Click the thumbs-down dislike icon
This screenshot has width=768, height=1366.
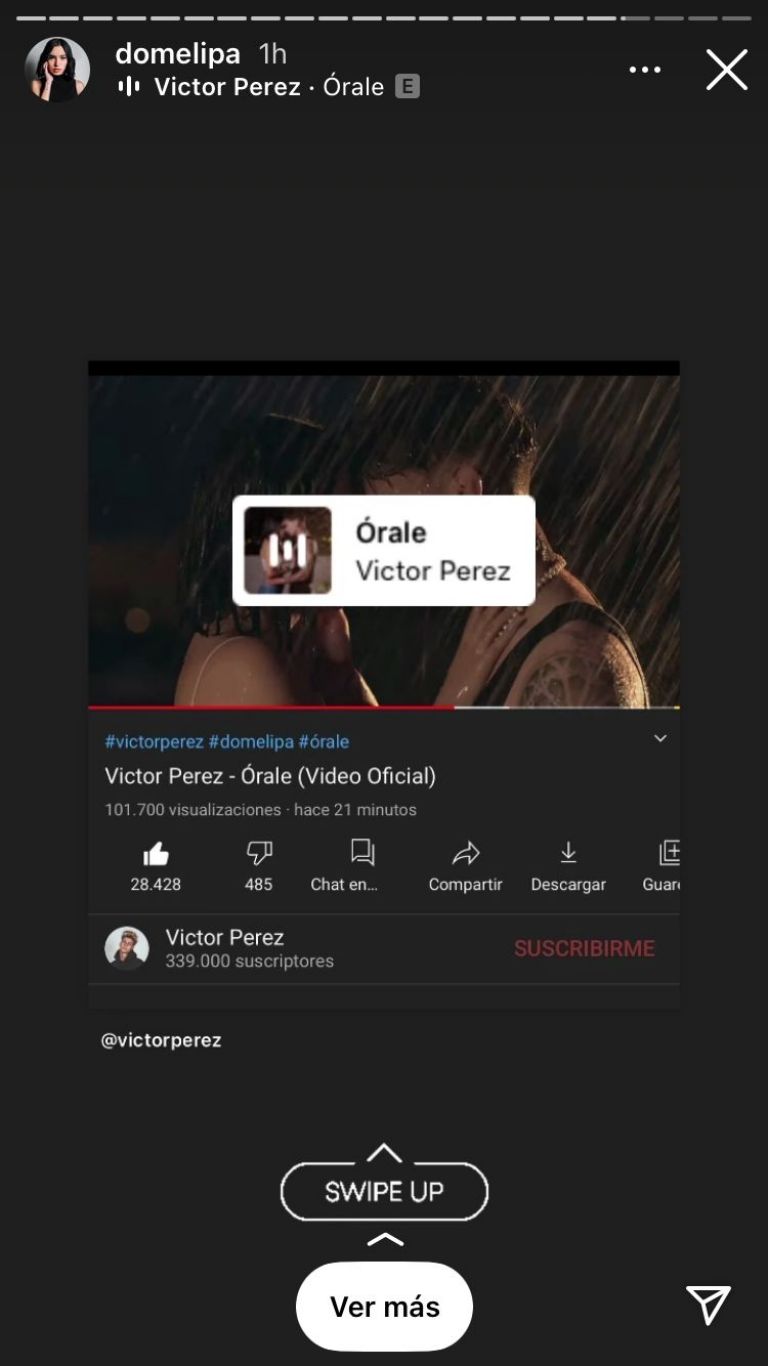[x=259, y=853]
